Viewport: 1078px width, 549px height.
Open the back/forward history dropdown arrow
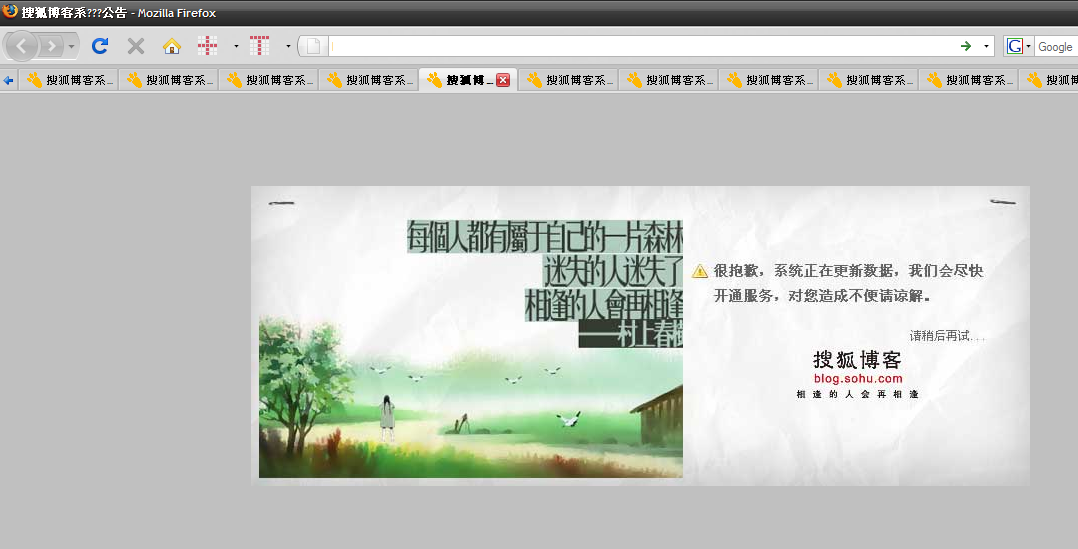click(71, 47)
